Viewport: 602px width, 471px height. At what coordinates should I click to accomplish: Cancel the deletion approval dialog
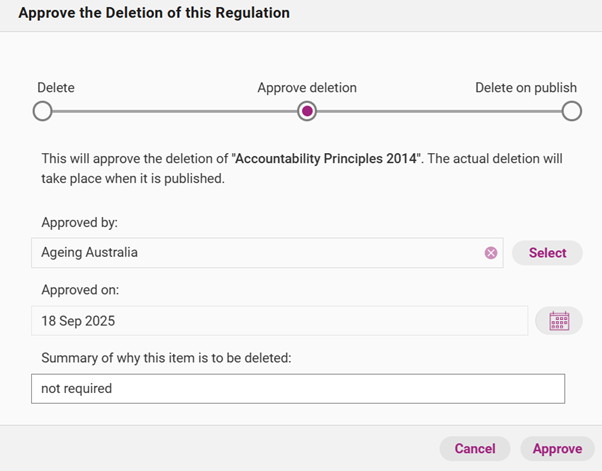pyautogui.click(x=475, y=449)
